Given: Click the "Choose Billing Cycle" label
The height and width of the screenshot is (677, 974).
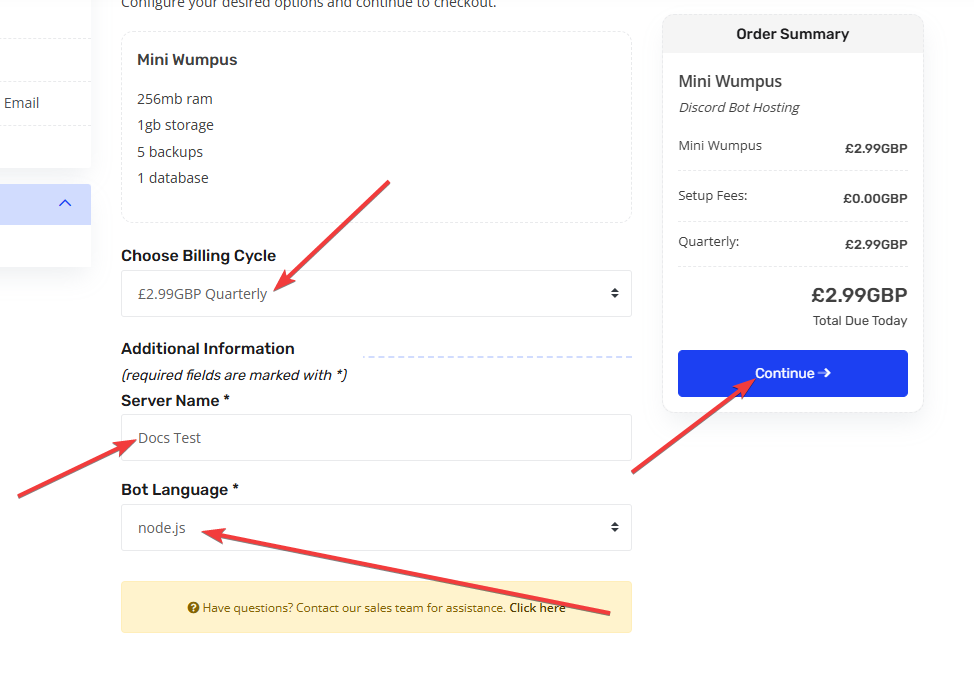Looking at the screenshot, I should click(198, 256).
